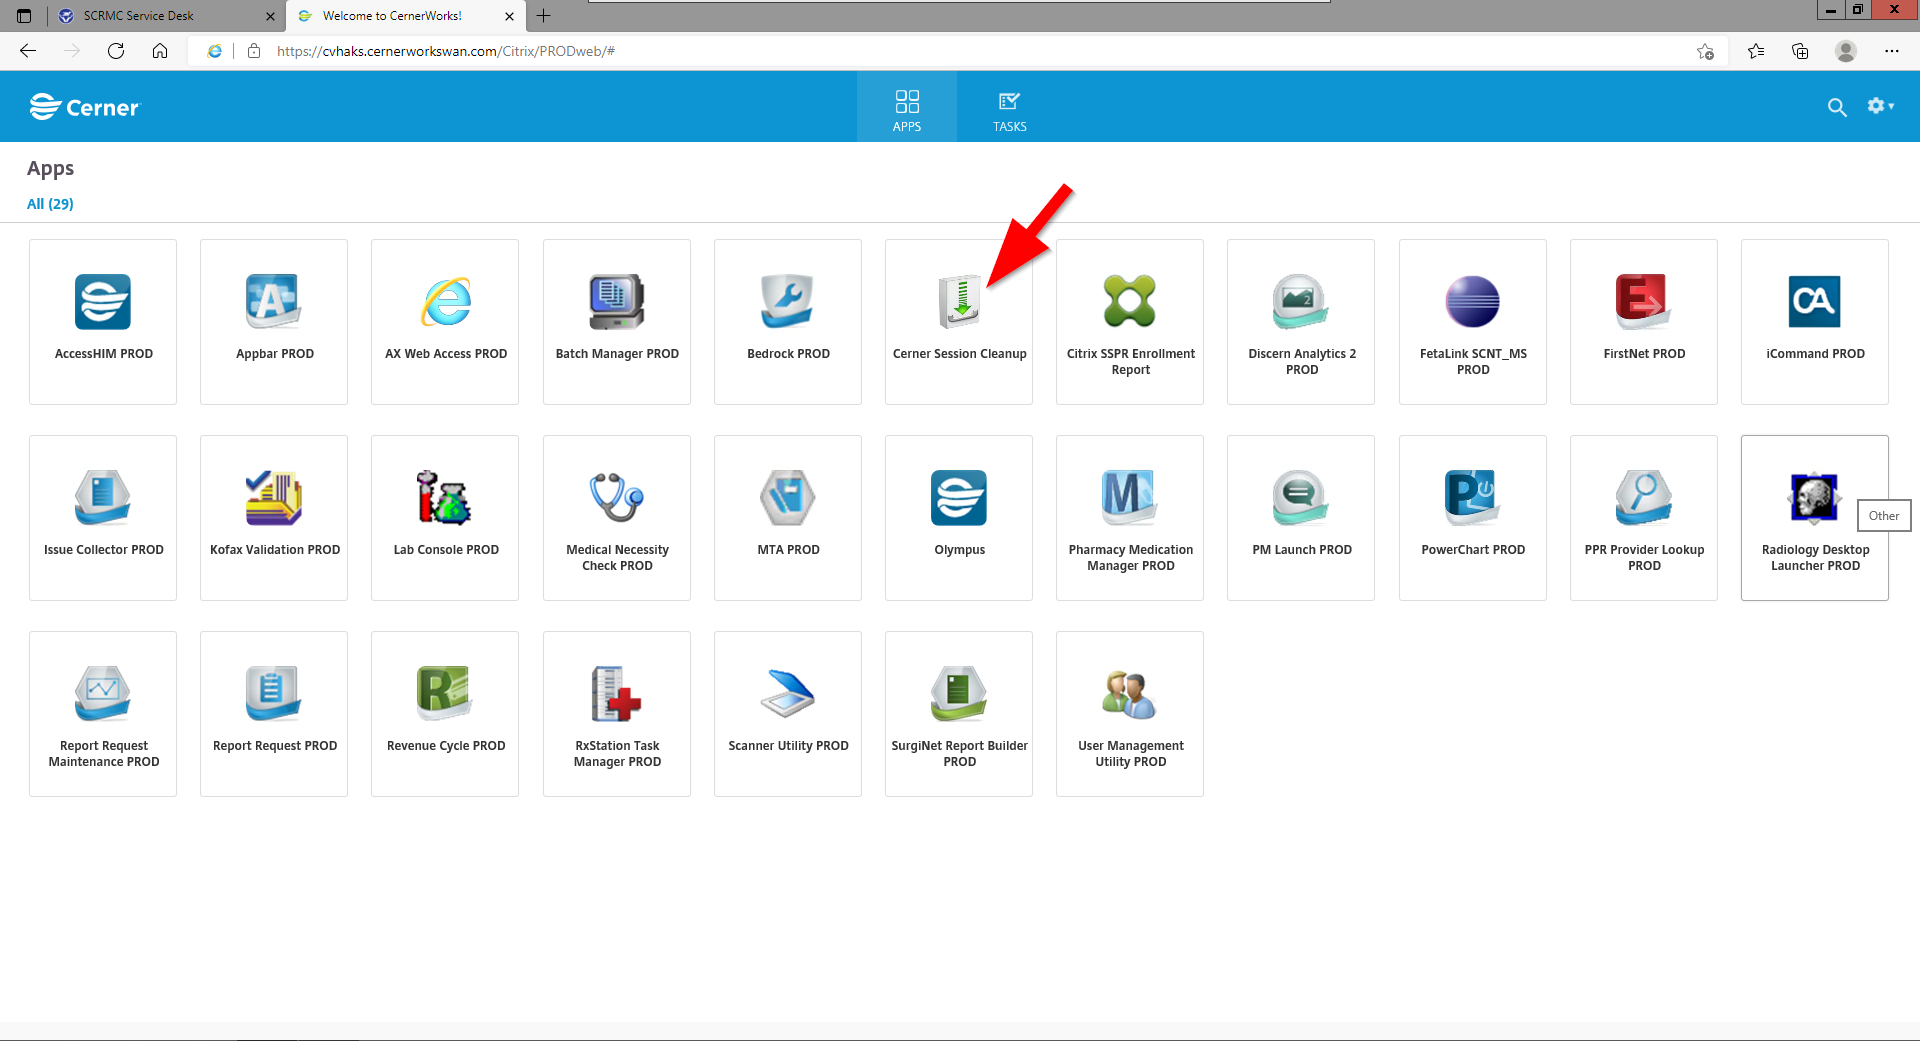Select the APPS tab
Screen dimensions: 1920x1041
point(906,108)
